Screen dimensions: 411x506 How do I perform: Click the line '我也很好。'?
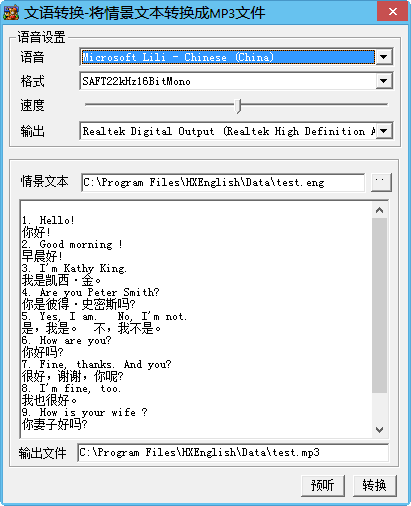click(49, 400)
